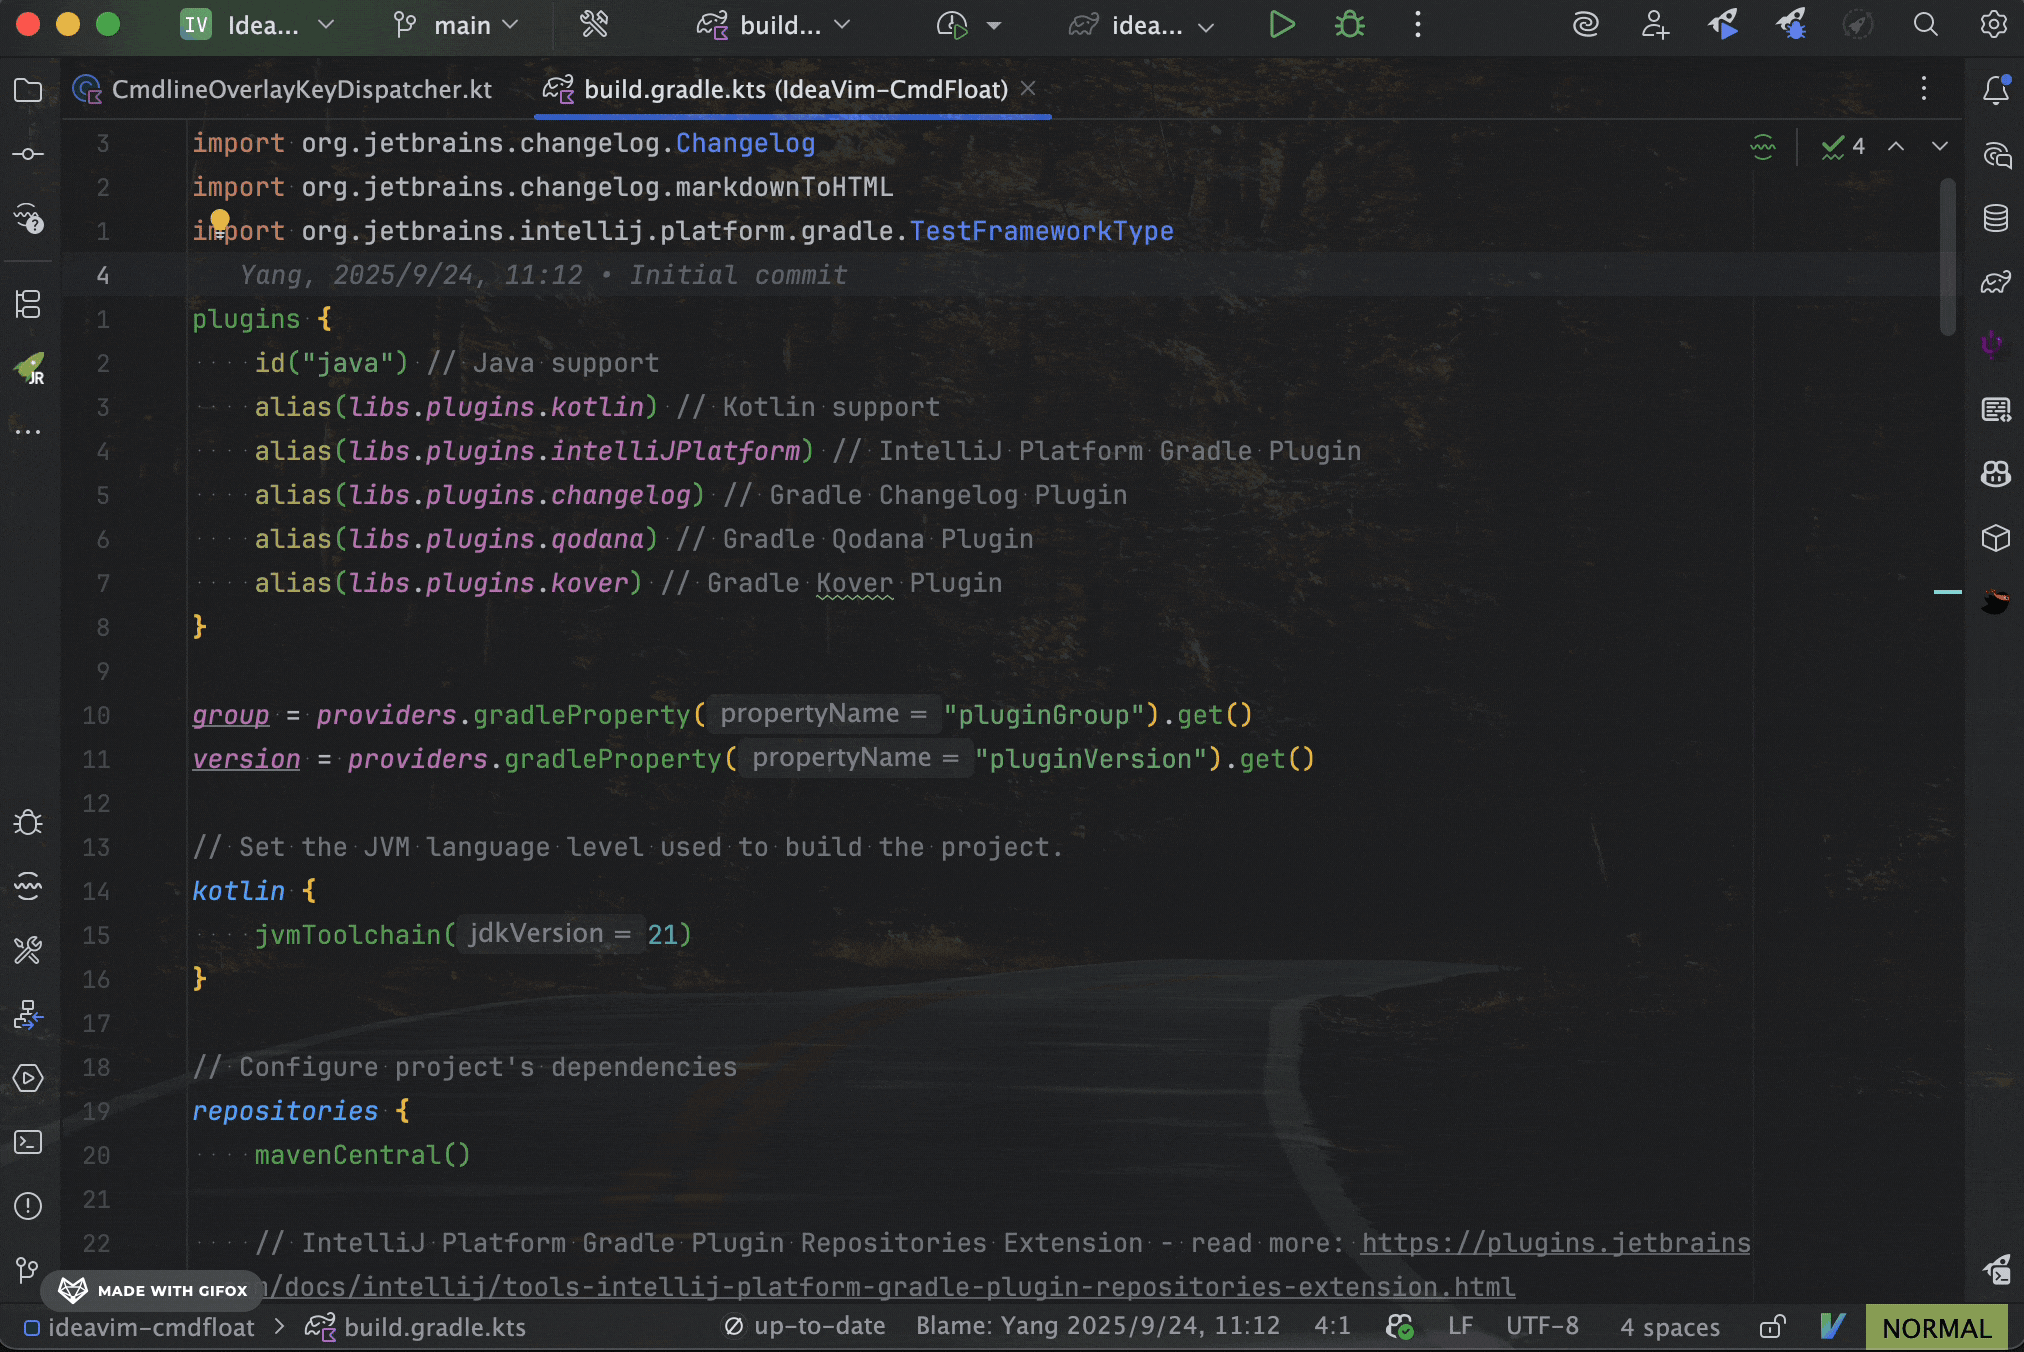Screen dimensions: 2024x1352
Task: Open the Build hammer tool icon
Action: (594, 25)
